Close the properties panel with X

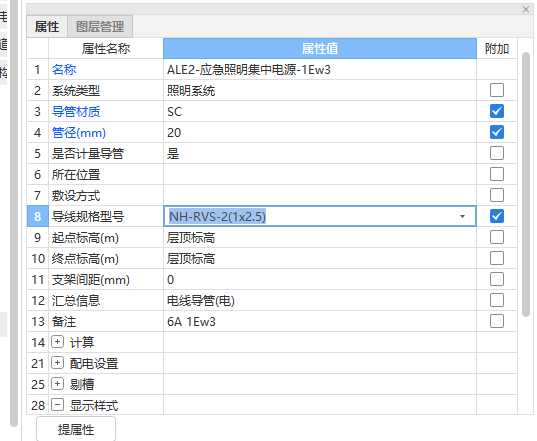(x=526, y=9)
